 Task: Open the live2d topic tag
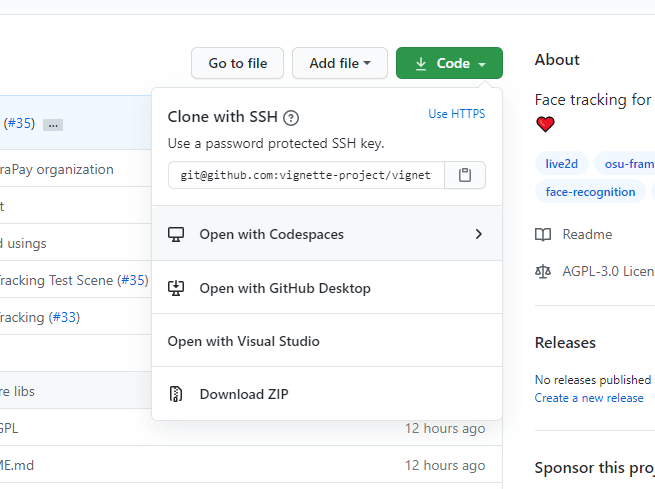561,164
